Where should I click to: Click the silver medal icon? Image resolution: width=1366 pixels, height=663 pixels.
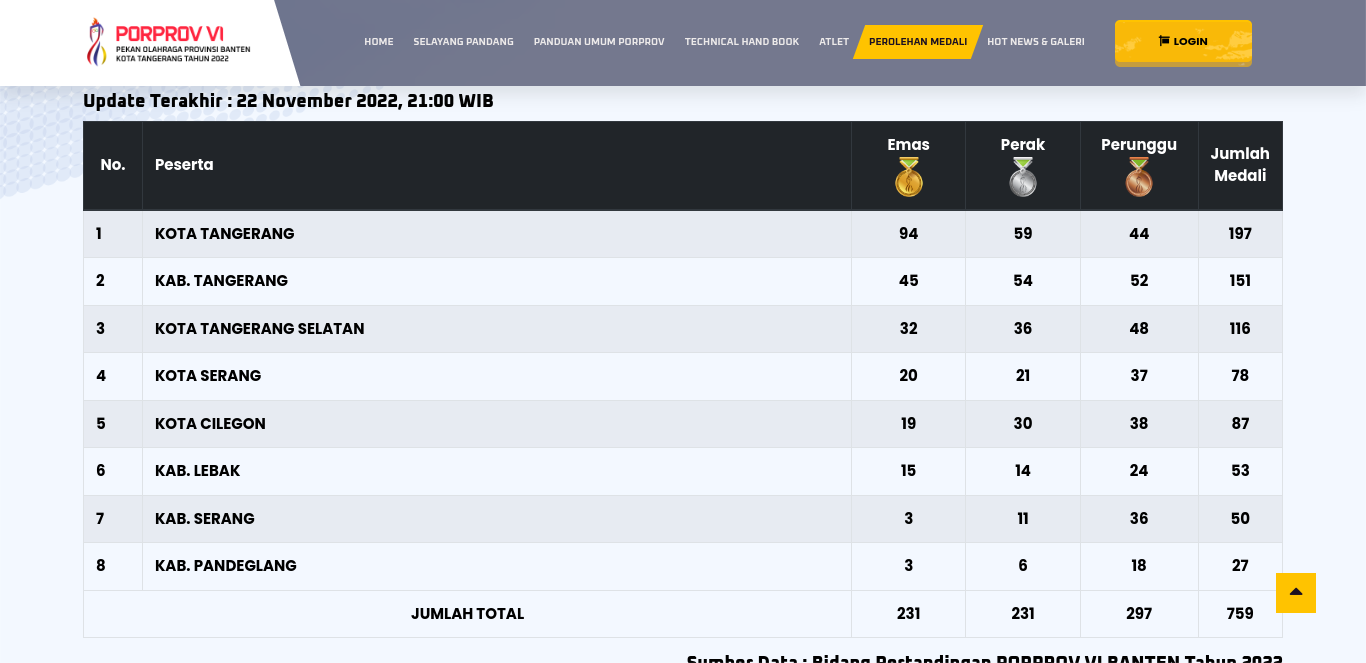pyautogui.click(x=1022, y=178)
